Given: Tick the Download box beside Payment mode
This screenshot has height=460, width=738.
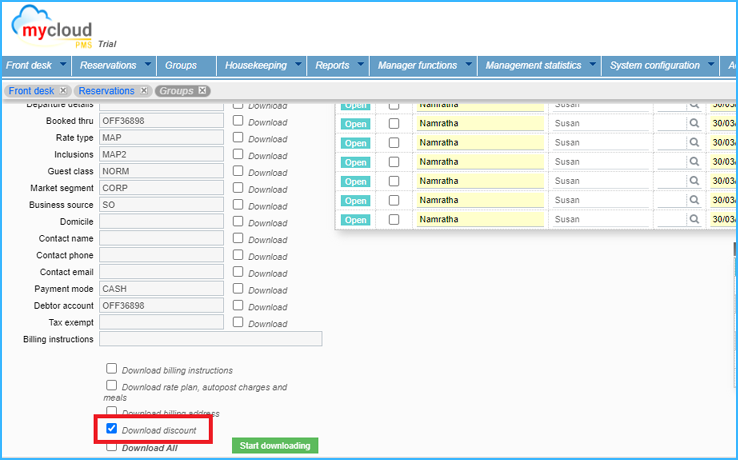Looking at the screenshot, I should coord(238,288).
